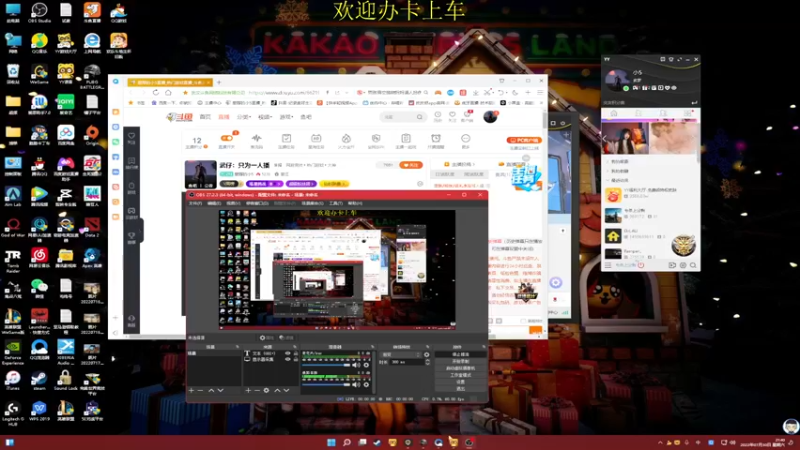This screenshot has height=450, width=800.
Task: Switch to the active Douyu browser tab
Action: coord(170,82)
